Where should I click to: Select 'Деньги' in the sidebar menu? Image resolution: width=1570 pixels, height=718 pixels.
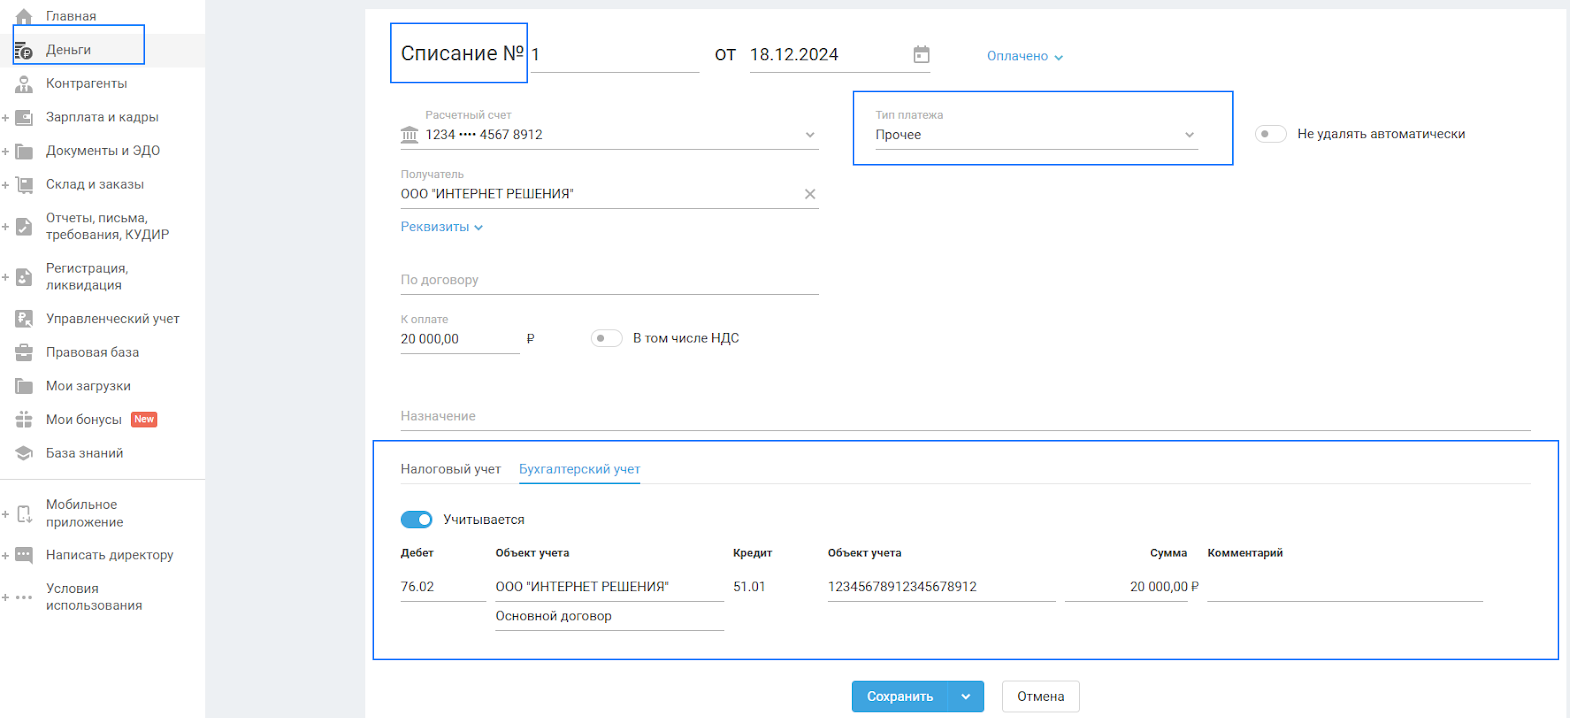[68, 50]
